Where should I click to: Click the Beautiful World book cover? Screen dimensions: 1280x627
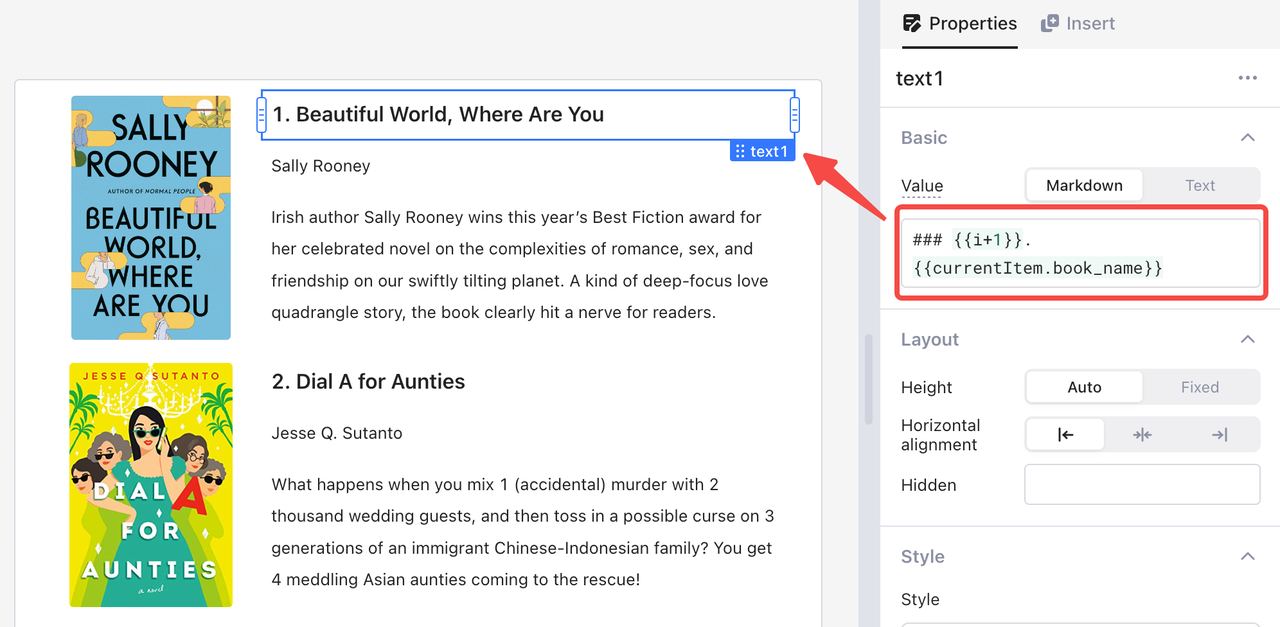coord(151,218)
